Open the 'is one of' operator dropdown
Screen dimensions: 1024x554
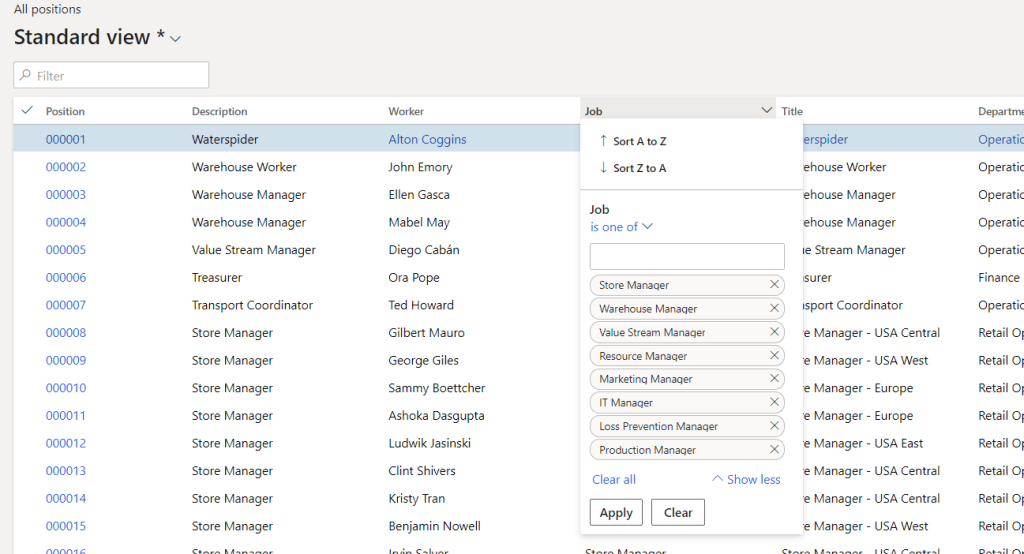point(621,227)
